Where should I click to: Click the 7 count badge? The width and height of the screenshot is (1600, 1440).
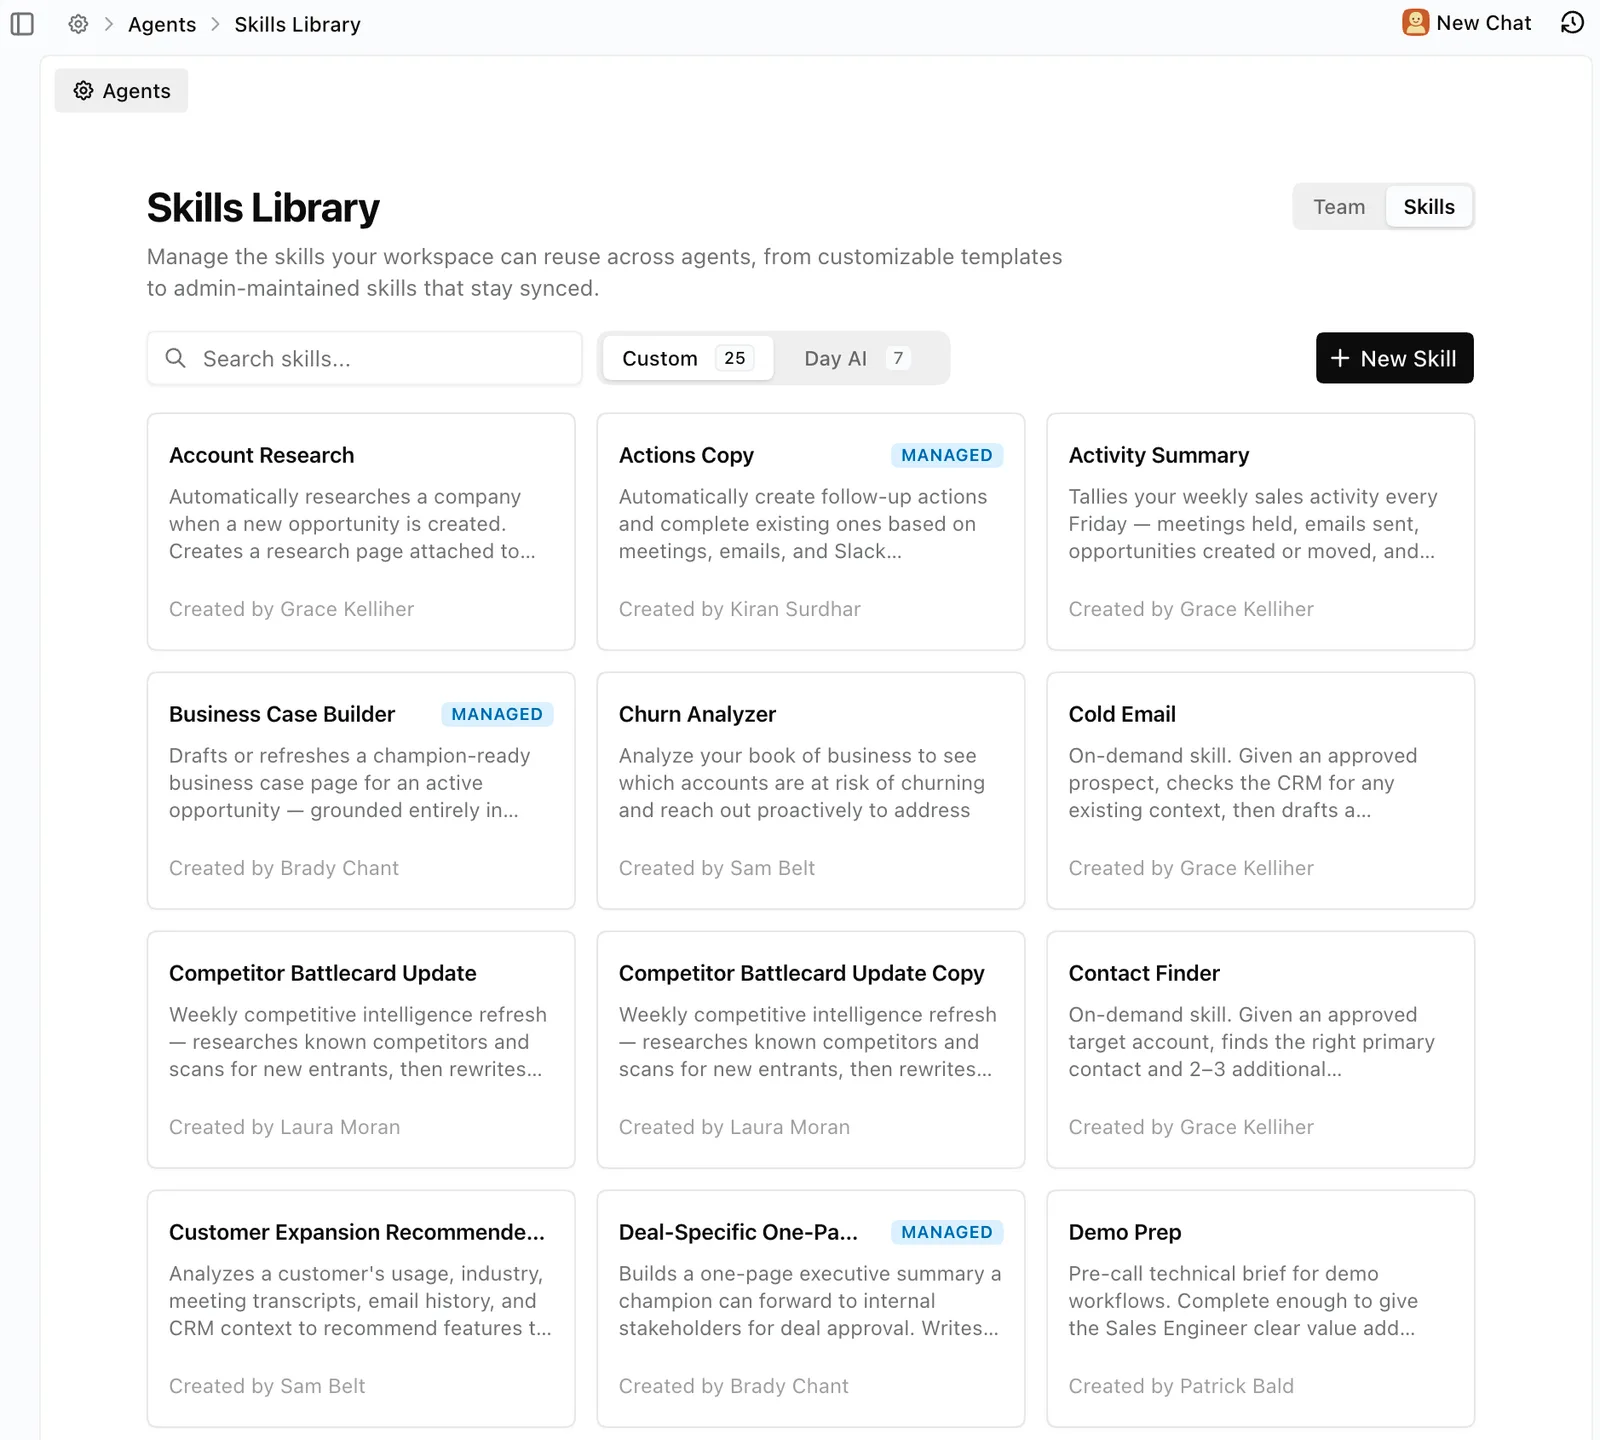pyautogui.click(x=898, y=358)
